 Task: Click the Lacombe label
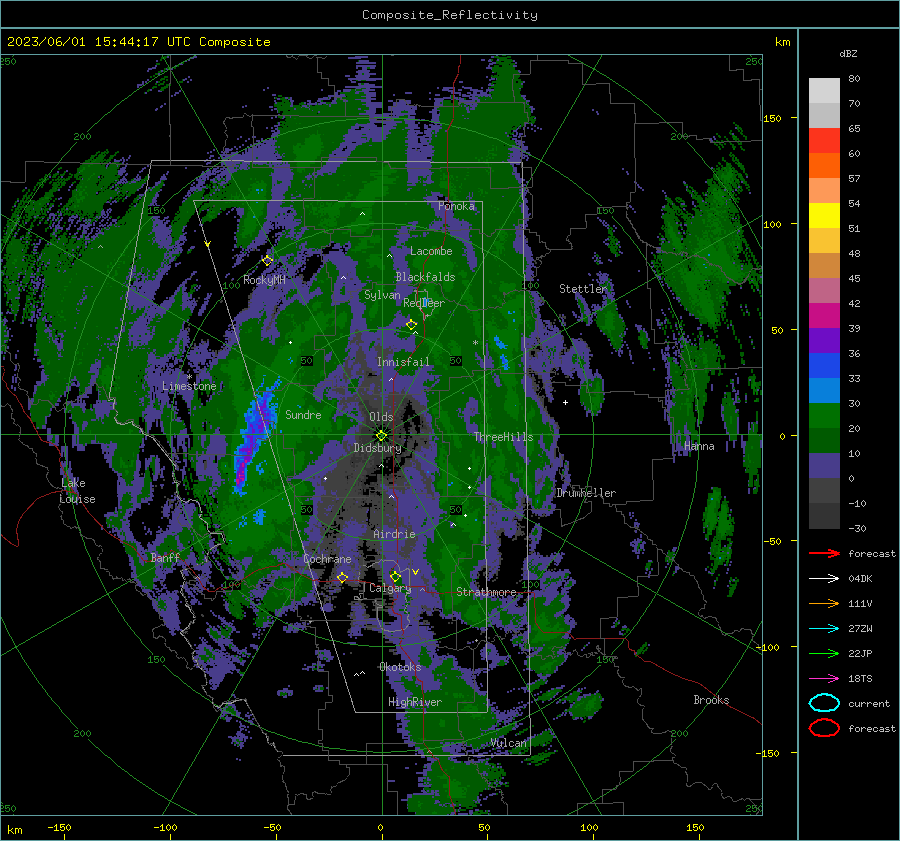click(431, 251)
